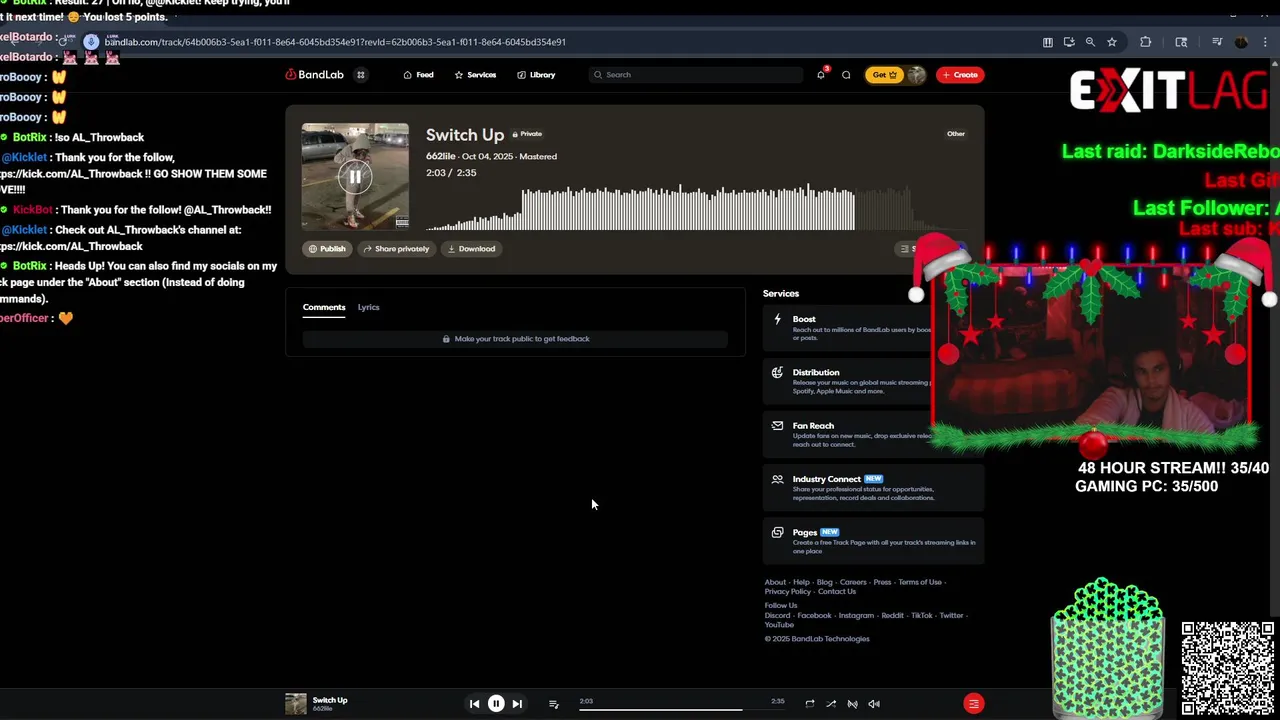Open the play queue icon

tap(553, 704)
